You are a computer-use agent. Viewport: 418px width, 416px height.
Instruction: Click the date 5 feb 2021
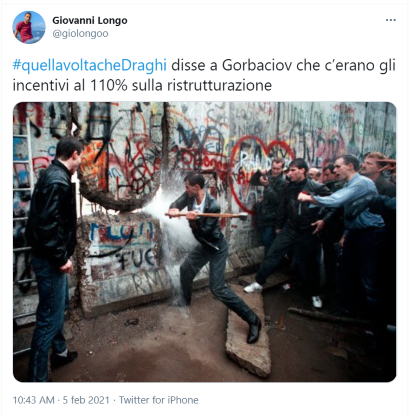[86, 400]
